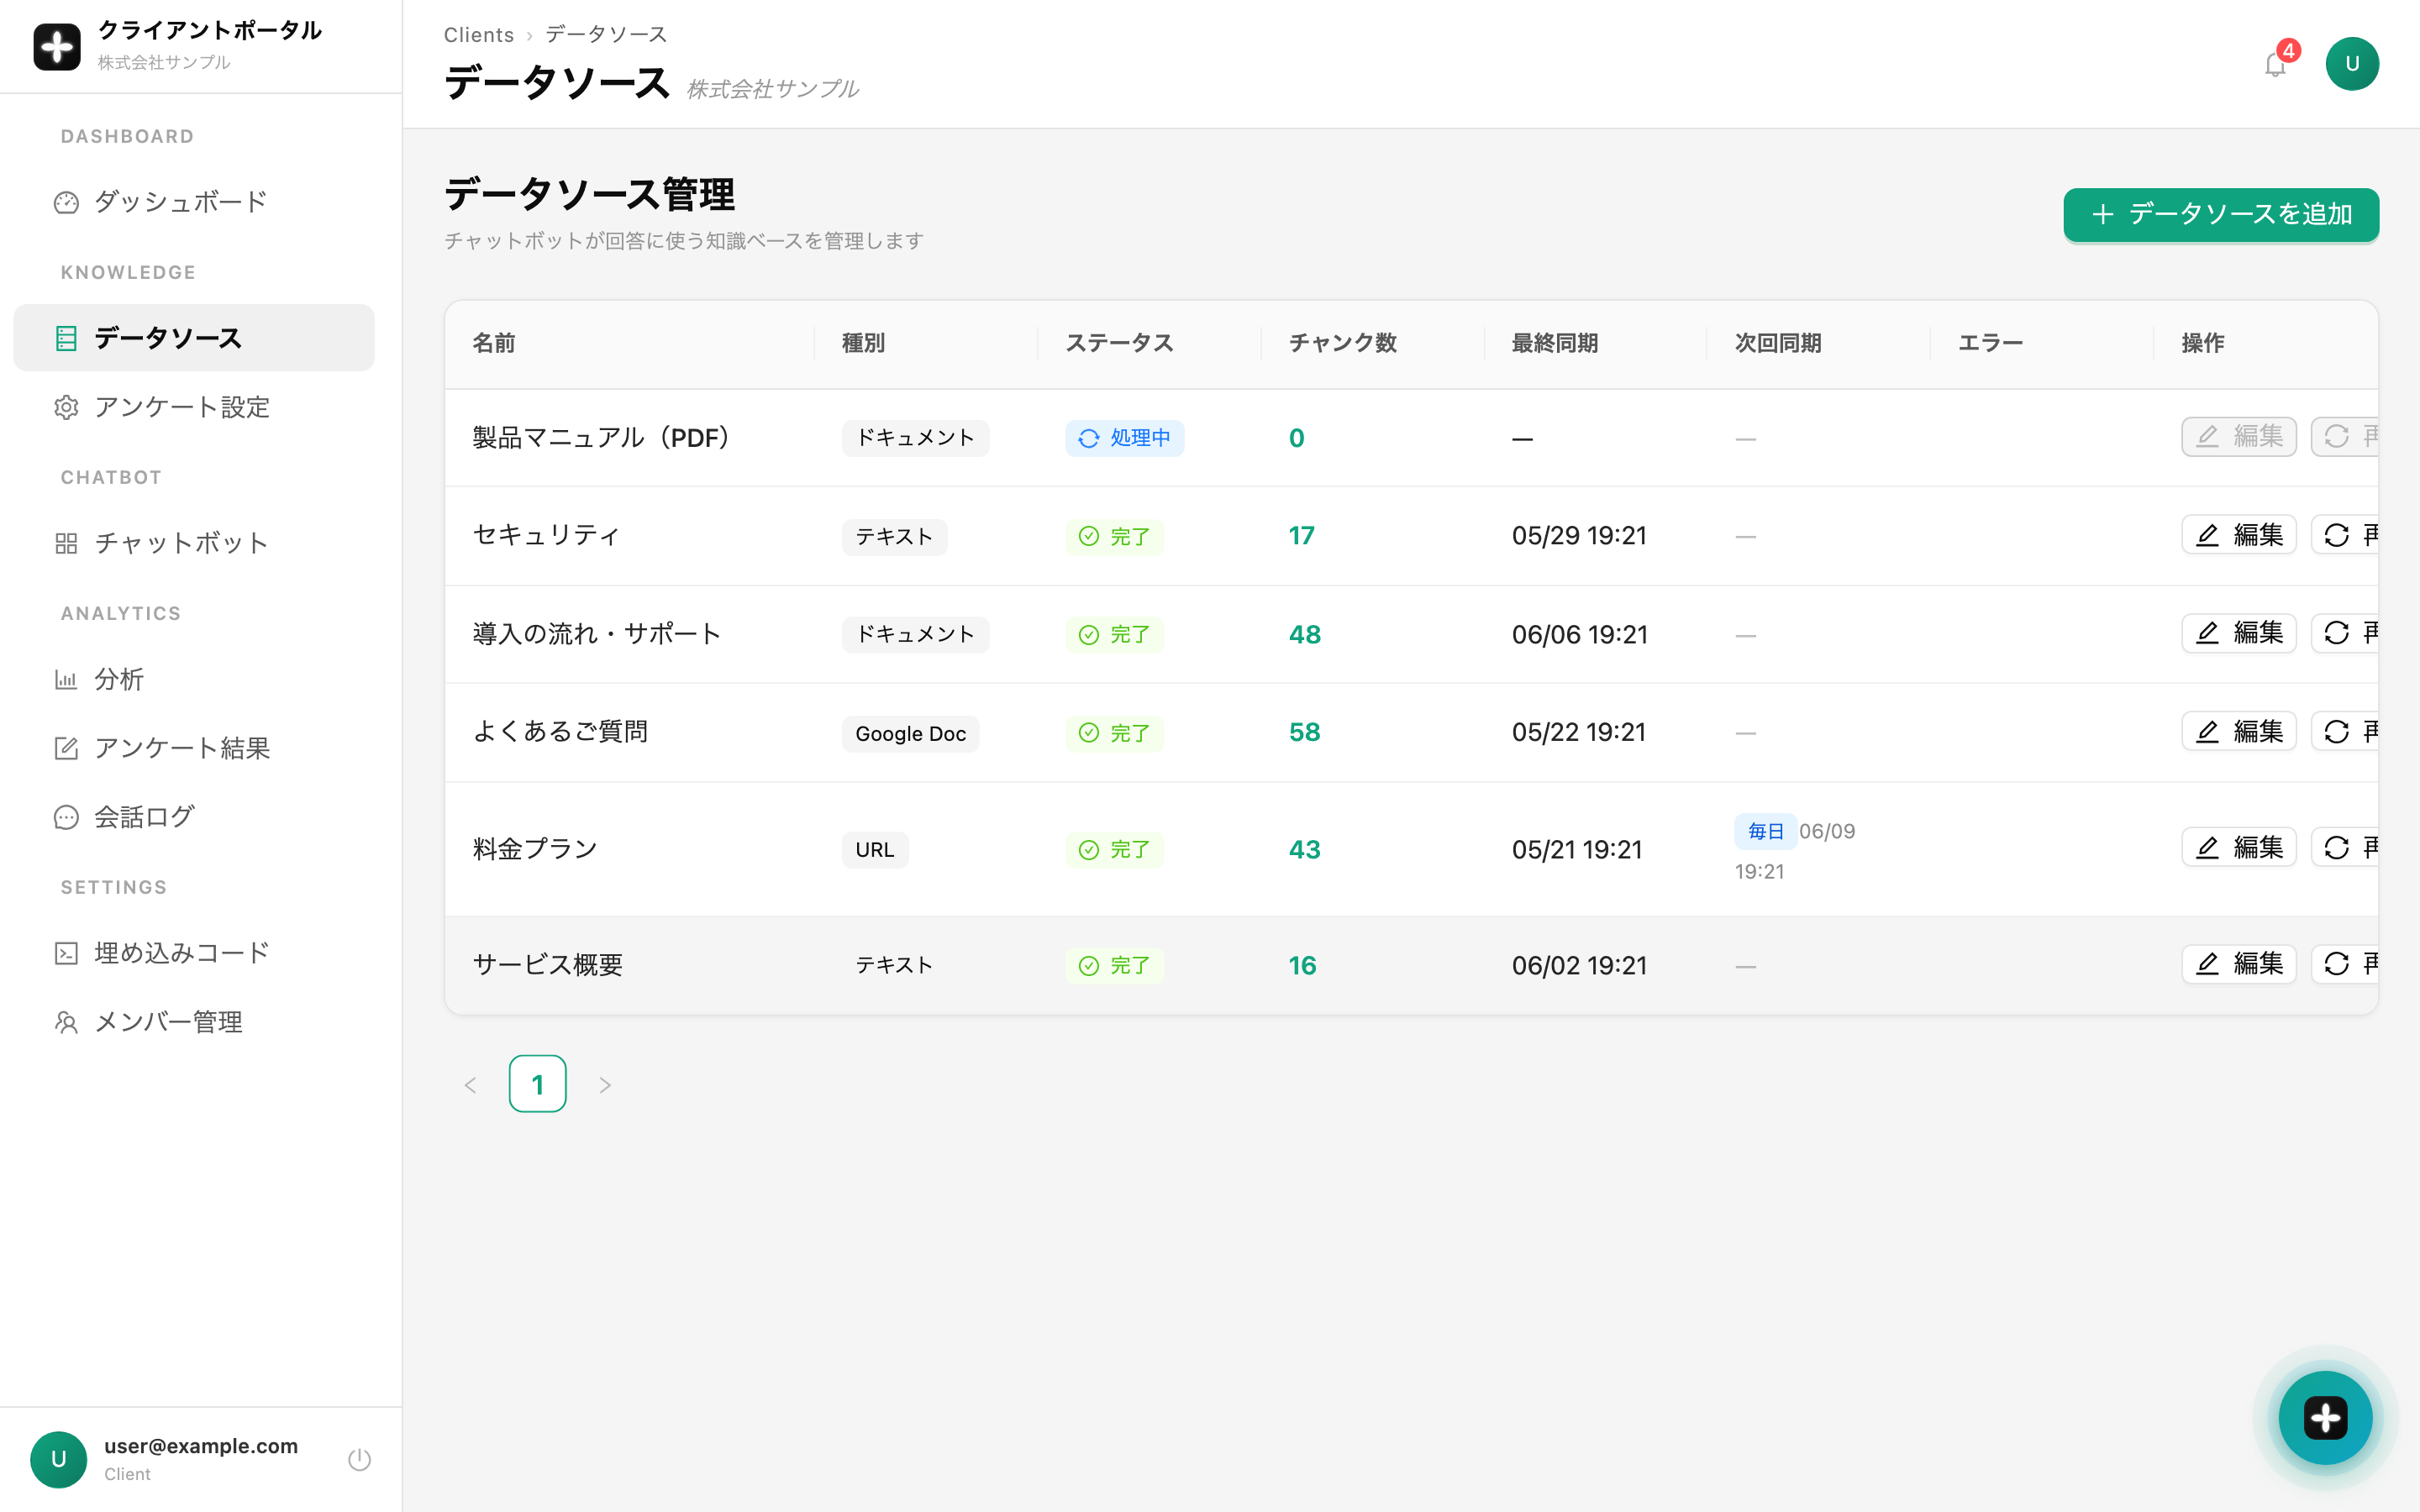The width and height of the screenshot is (2420, 1512).
Task: Click the 埋め込みコード terminal icon
Action: click(66, 954)
